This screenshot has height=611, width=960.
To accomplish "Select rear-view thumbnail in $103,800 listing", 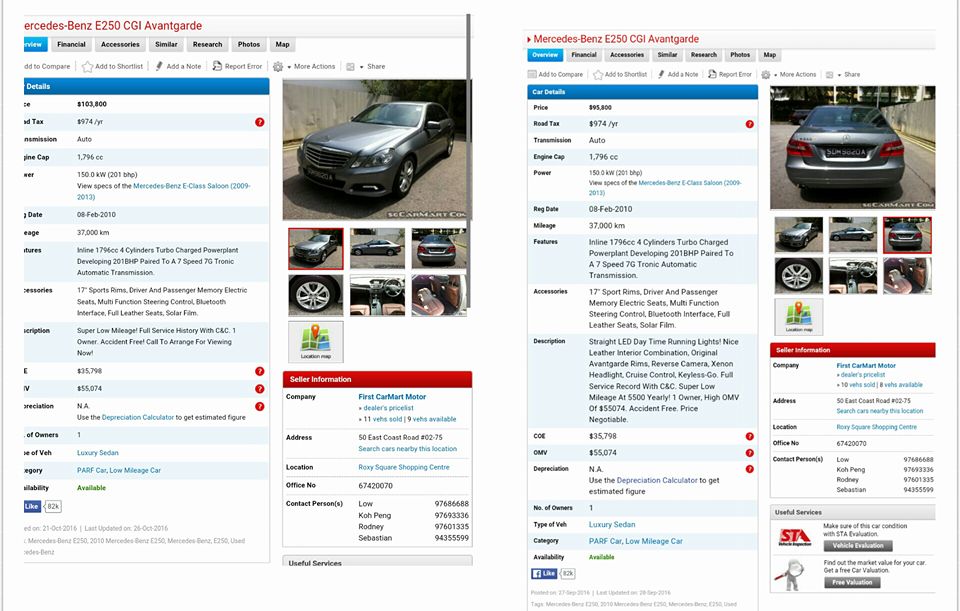I will pos(439,249).
